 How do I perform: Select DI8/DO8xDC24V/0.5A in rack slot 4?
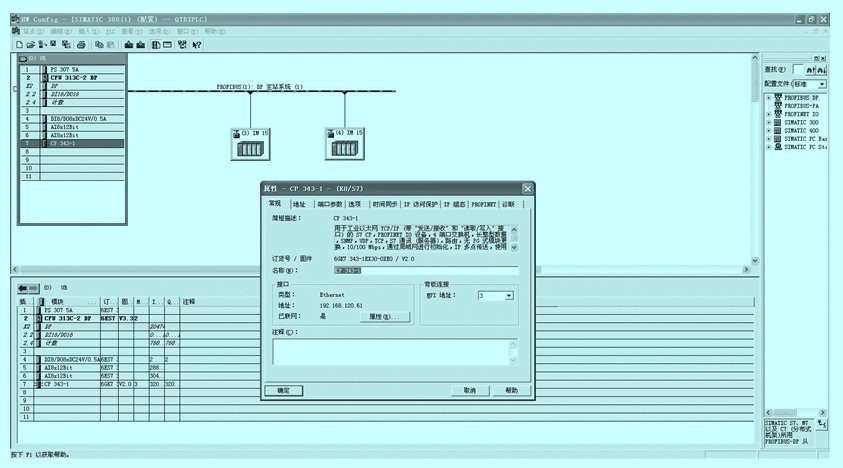point(73,119)
